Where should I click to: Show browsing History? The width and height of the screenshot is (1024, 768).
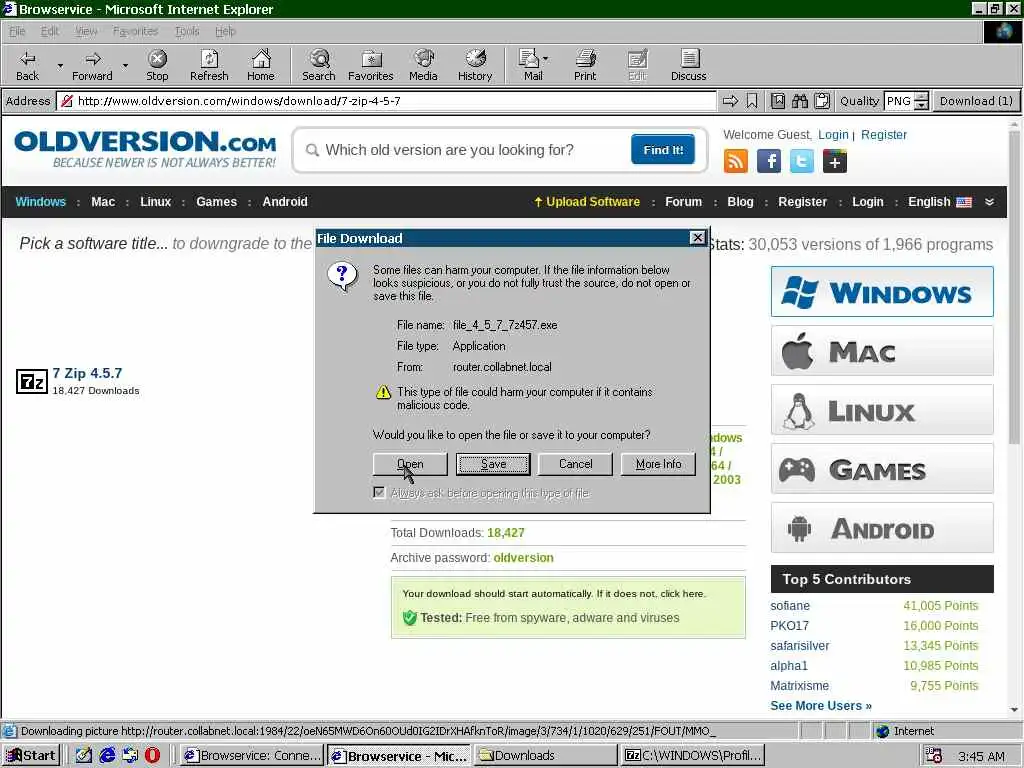[475, 65]
